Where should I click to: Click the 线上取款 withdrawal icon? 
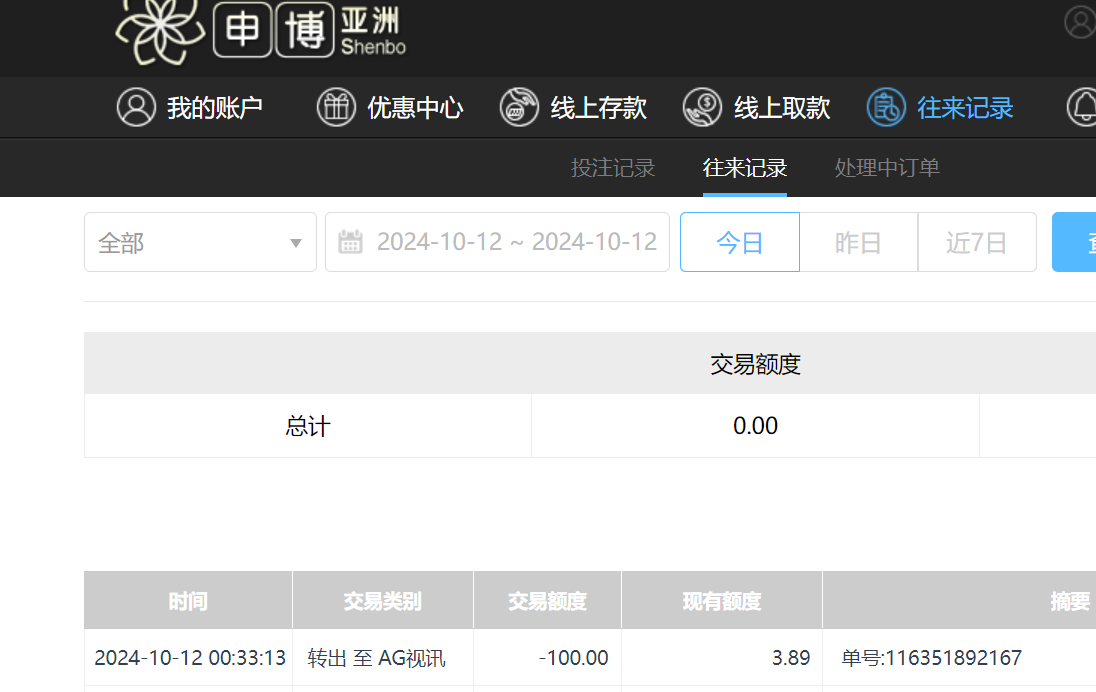click(x=702, y=107)
